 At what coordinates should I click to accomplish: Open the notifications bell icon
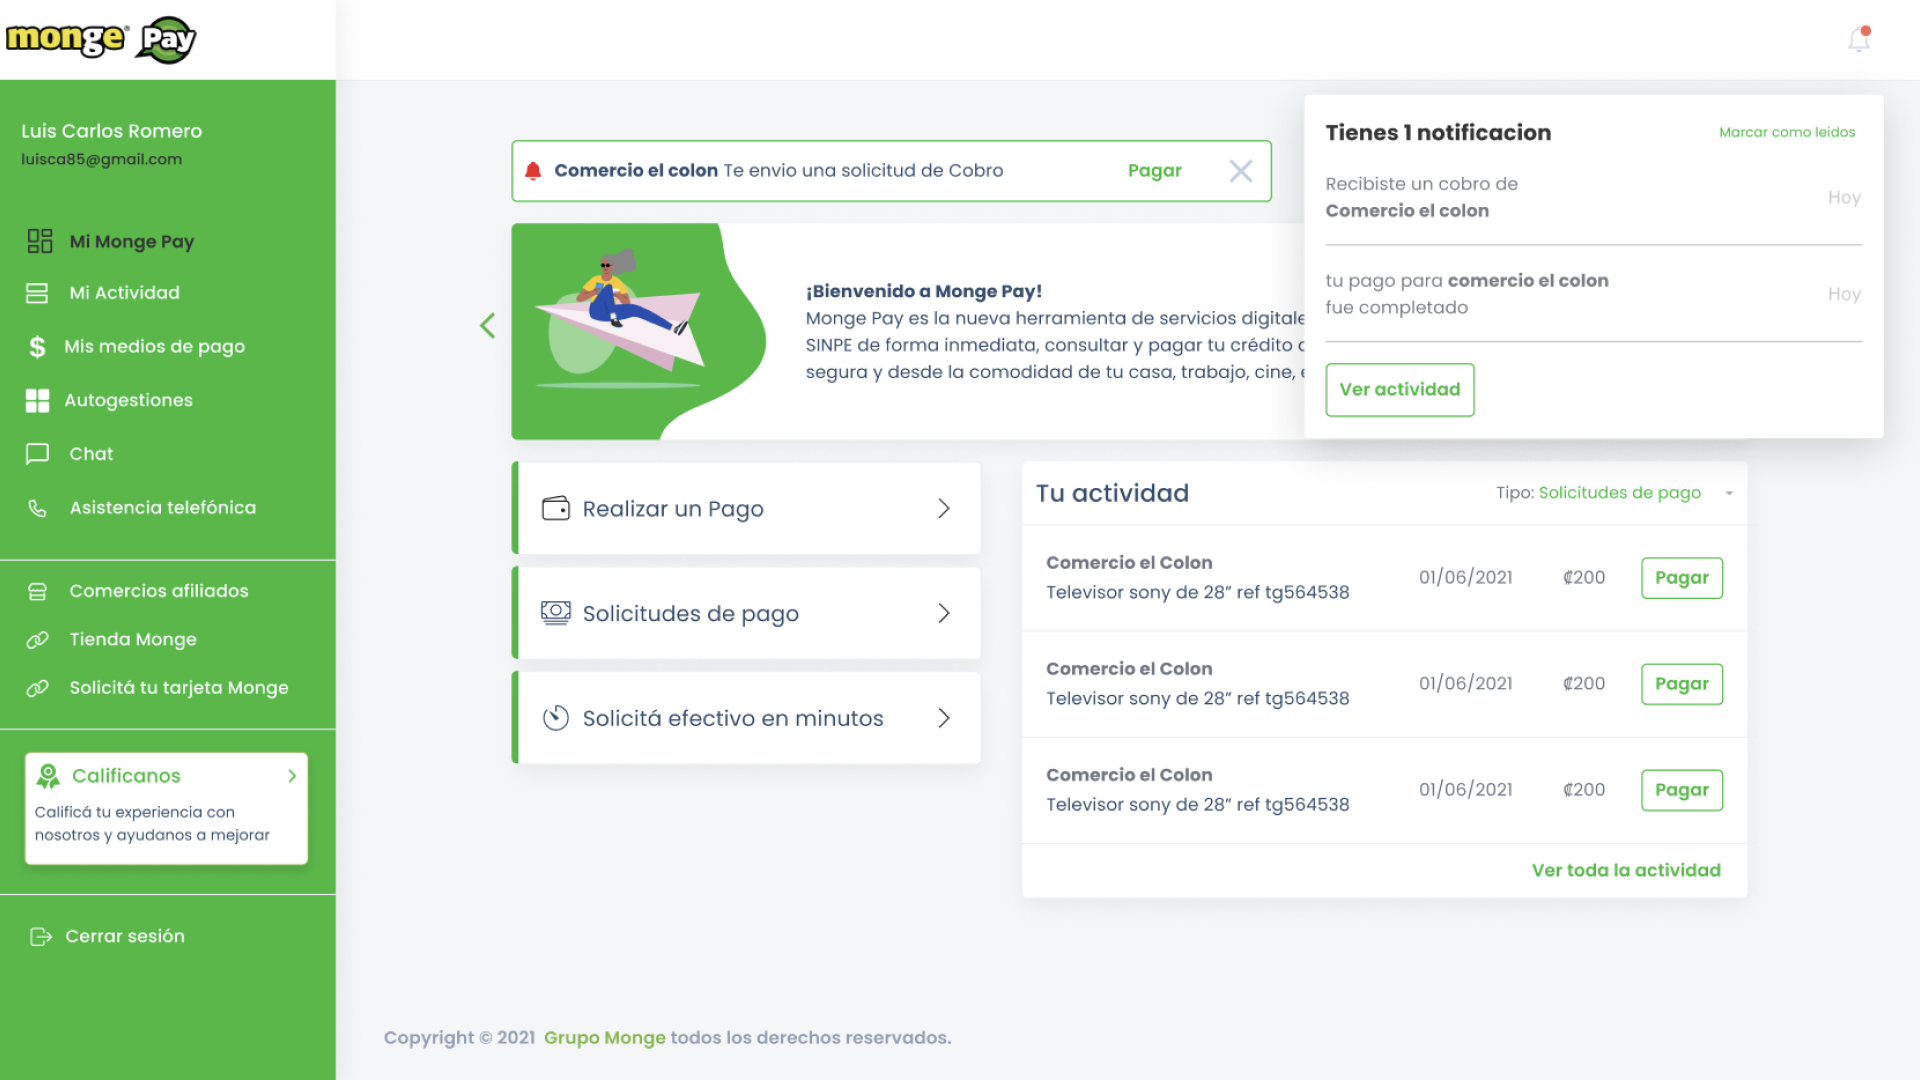(x=1859, y=39)
